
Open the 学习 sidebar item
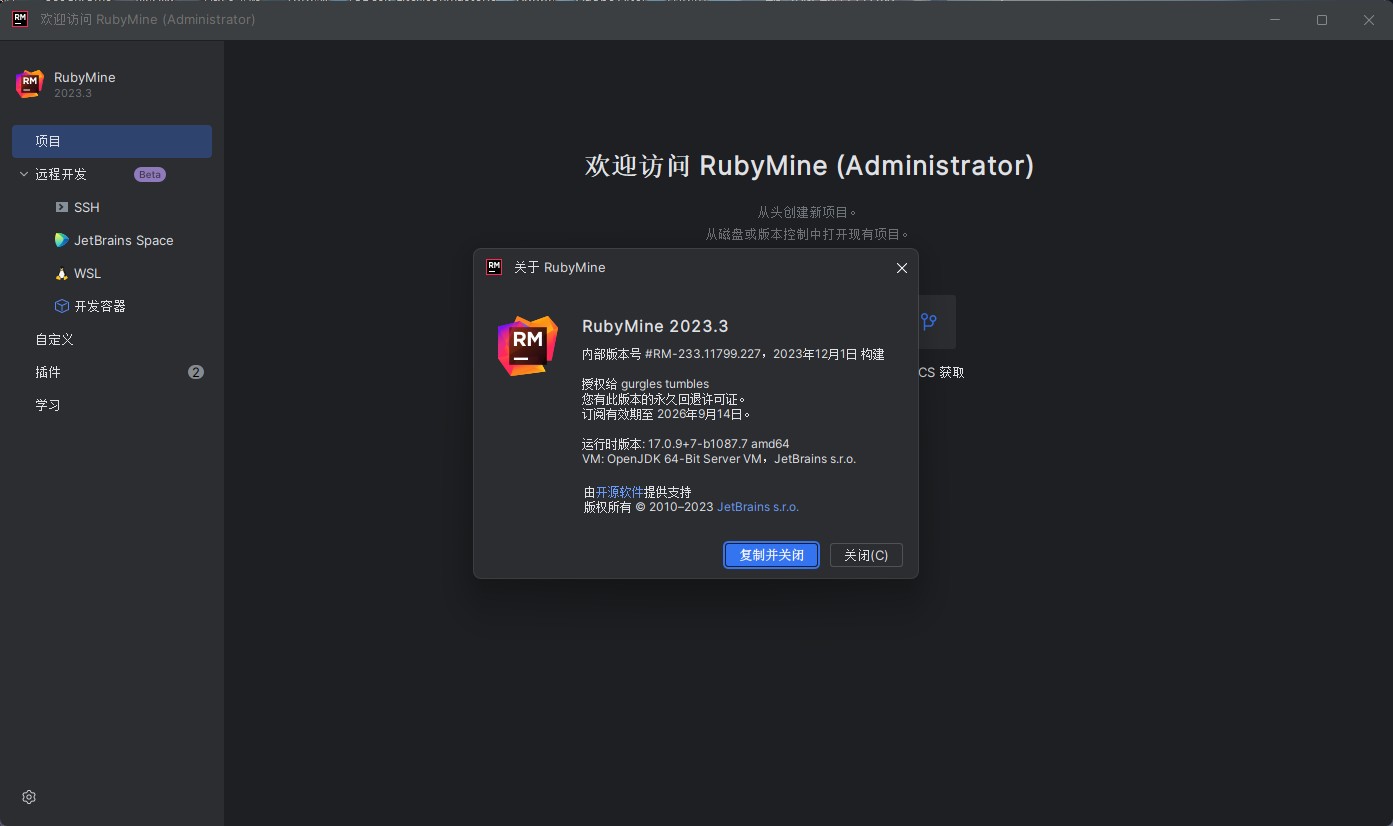point(112,405)
